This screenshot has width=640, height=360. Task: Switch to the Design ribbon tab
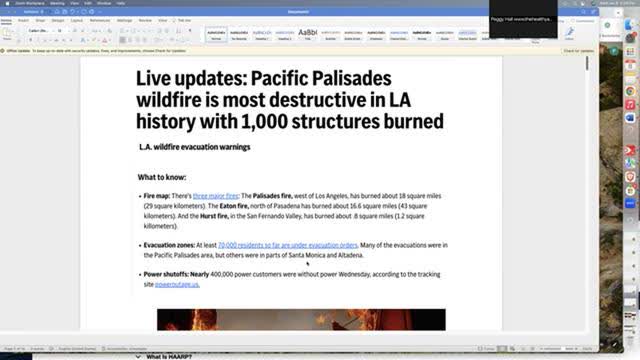58,20
